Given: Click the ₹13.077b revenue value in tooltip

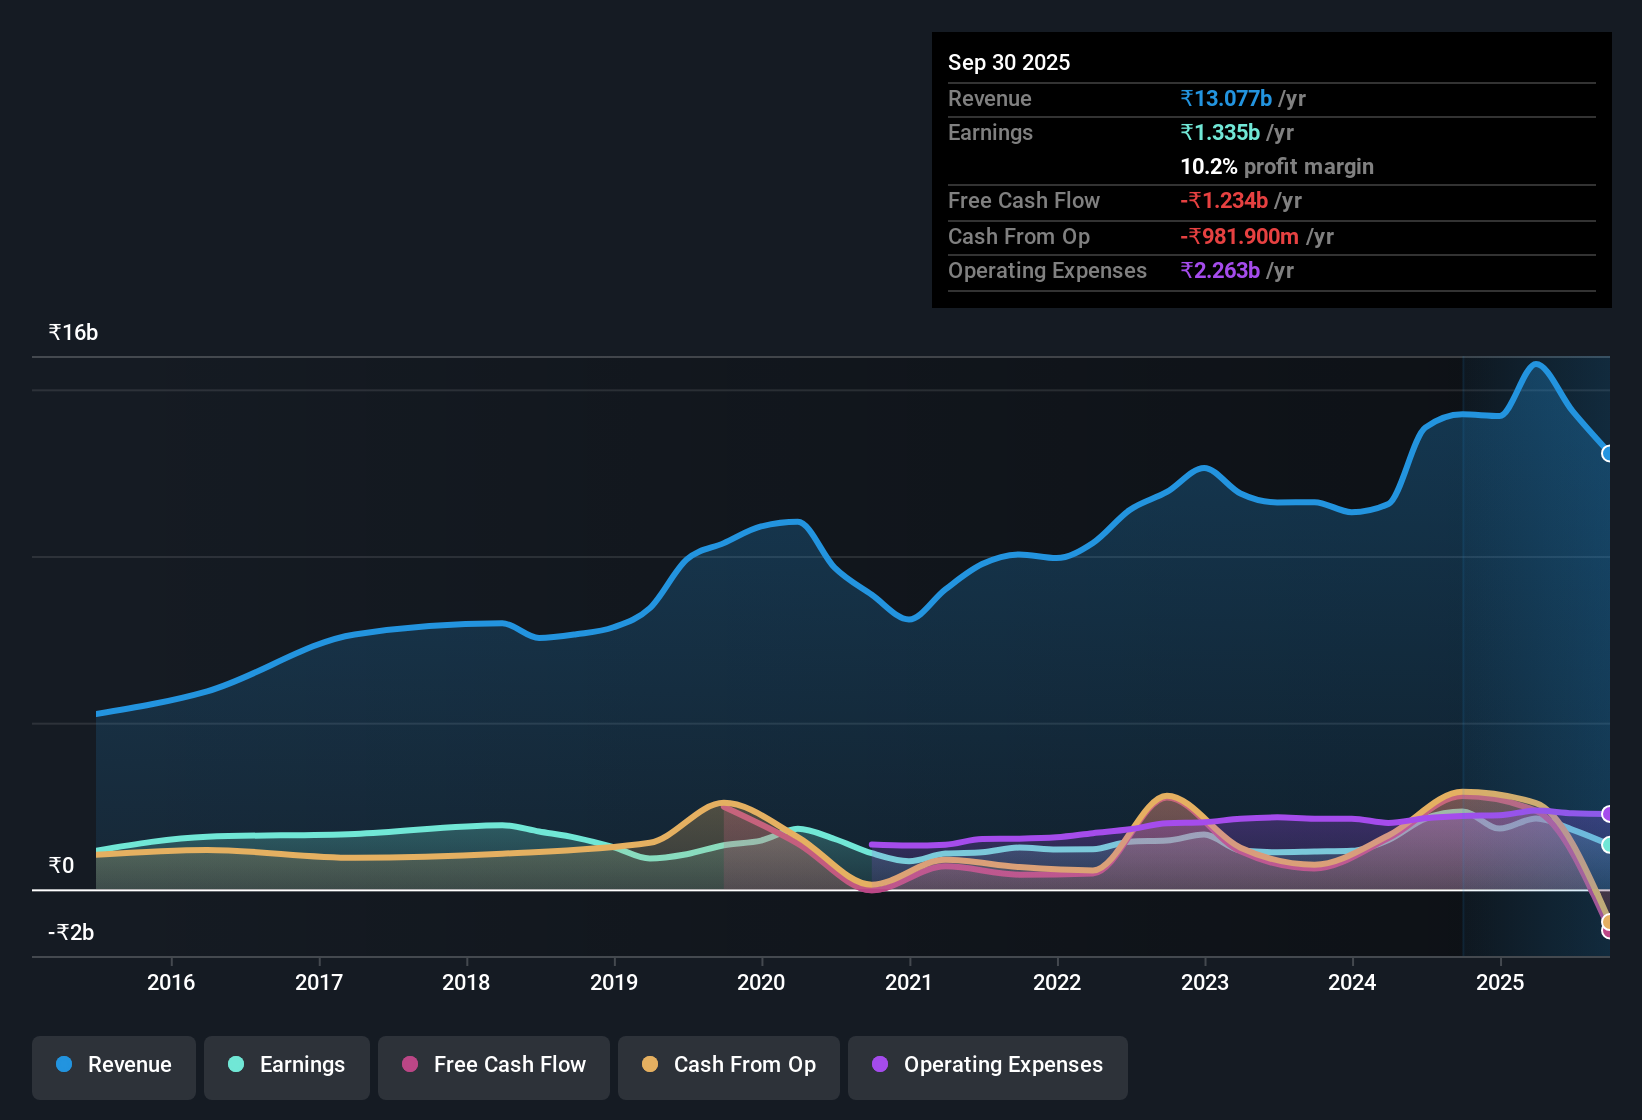Looking at the screenshot, I should 1226,99.
